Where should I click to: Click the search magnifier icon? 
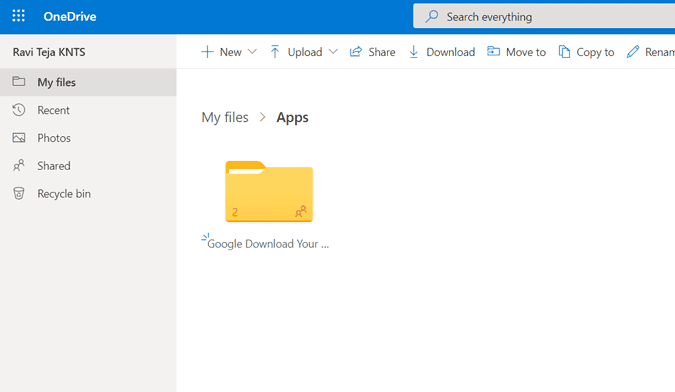[x=431, y=16]
